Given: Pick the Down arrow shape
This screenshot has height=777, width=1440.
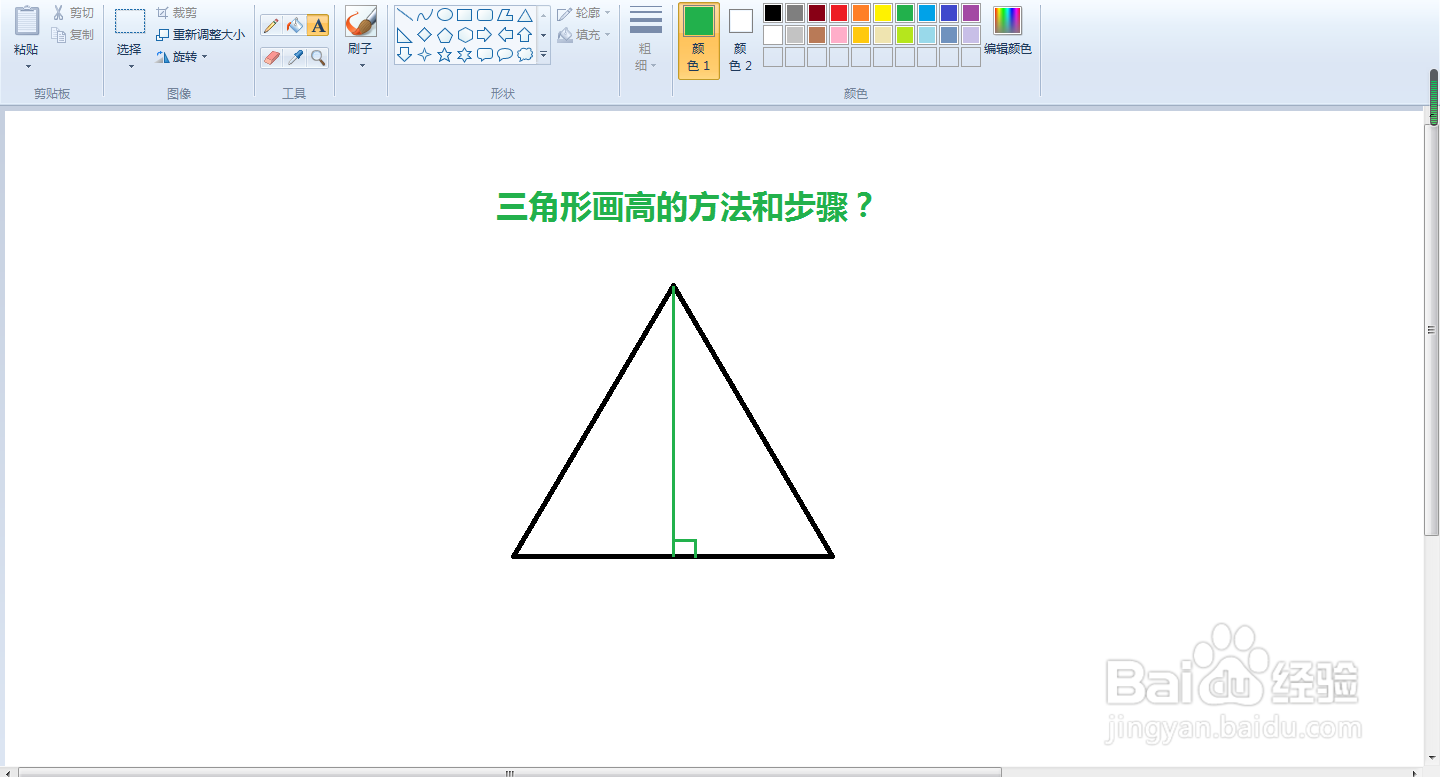Looking at the screenshot, I should (404, 55).
